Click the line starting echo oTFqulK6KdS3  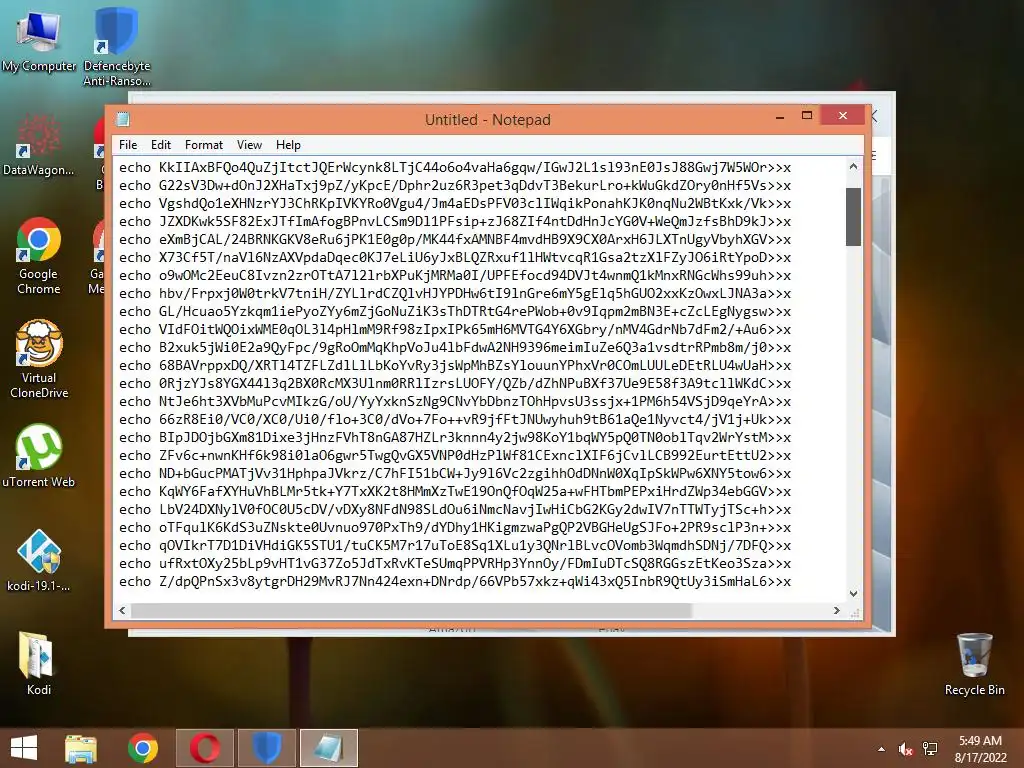tap(455, 527)
